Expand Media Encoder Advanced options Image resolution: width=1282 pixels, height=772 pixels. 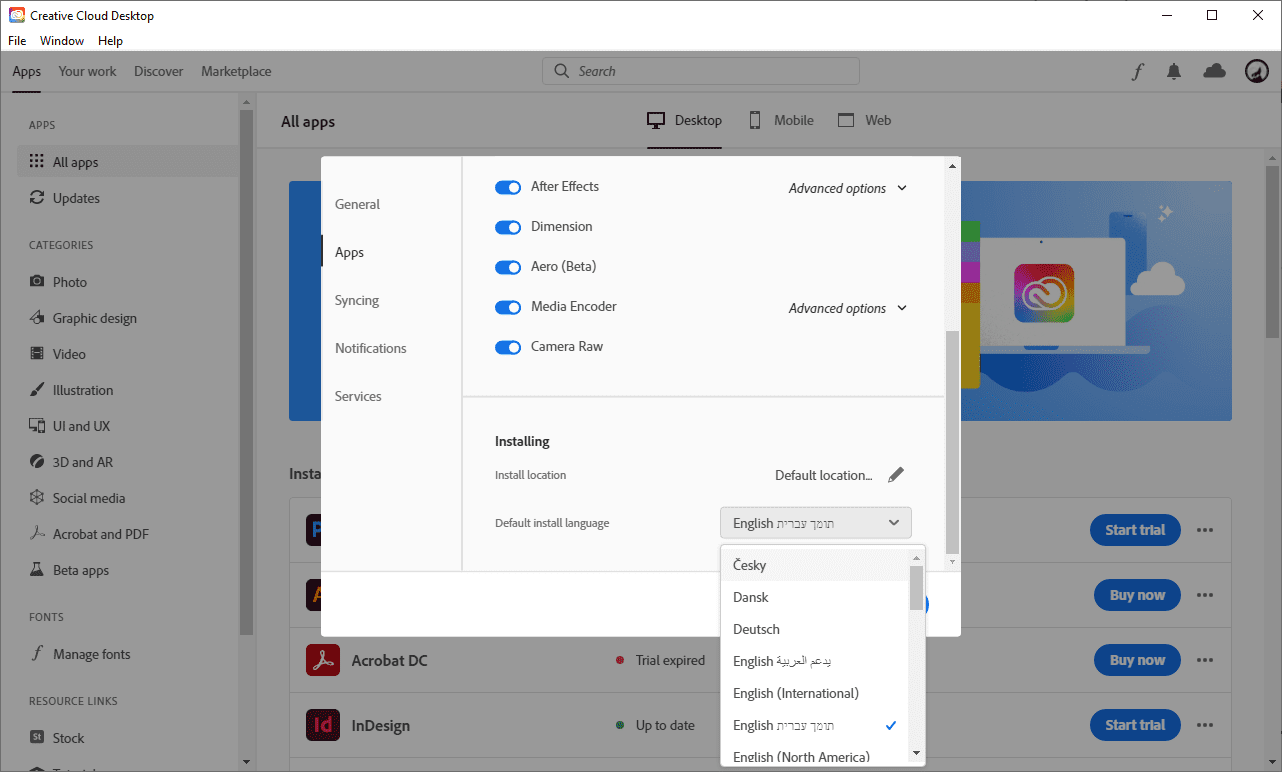(847, 308)
